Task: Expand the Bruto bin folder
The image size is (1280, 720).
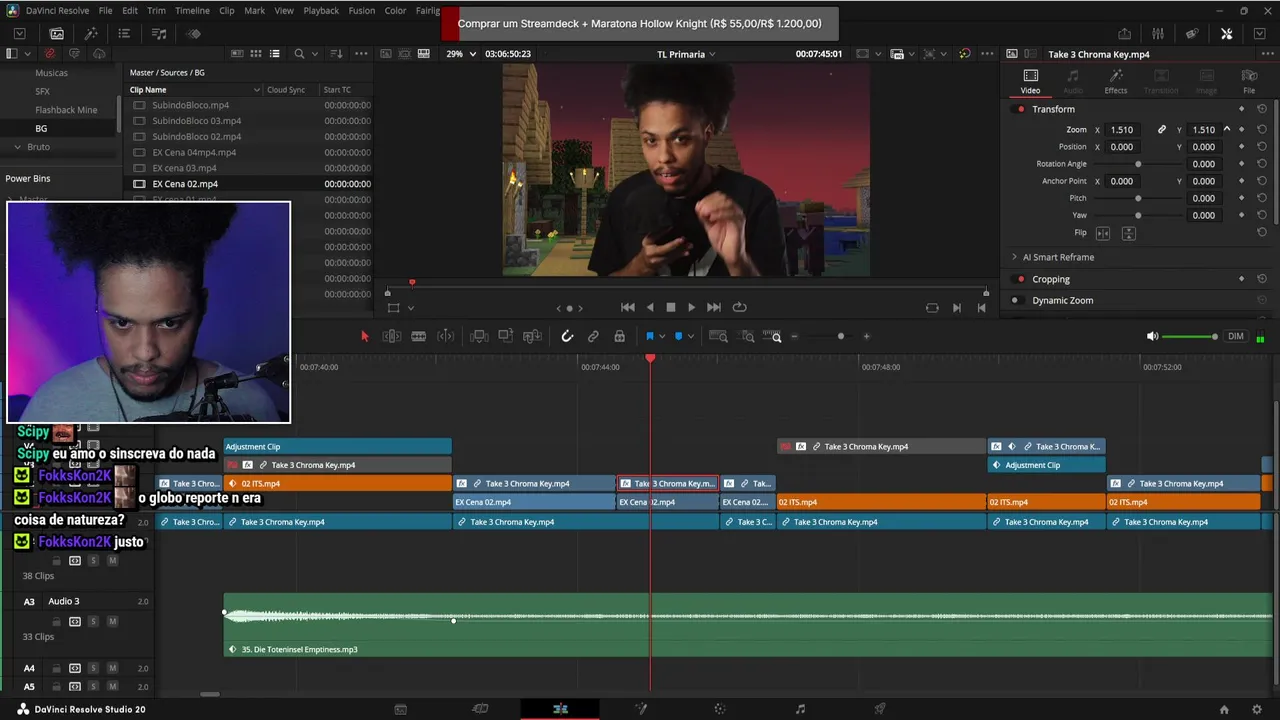Action: click(x=17, y=147)
